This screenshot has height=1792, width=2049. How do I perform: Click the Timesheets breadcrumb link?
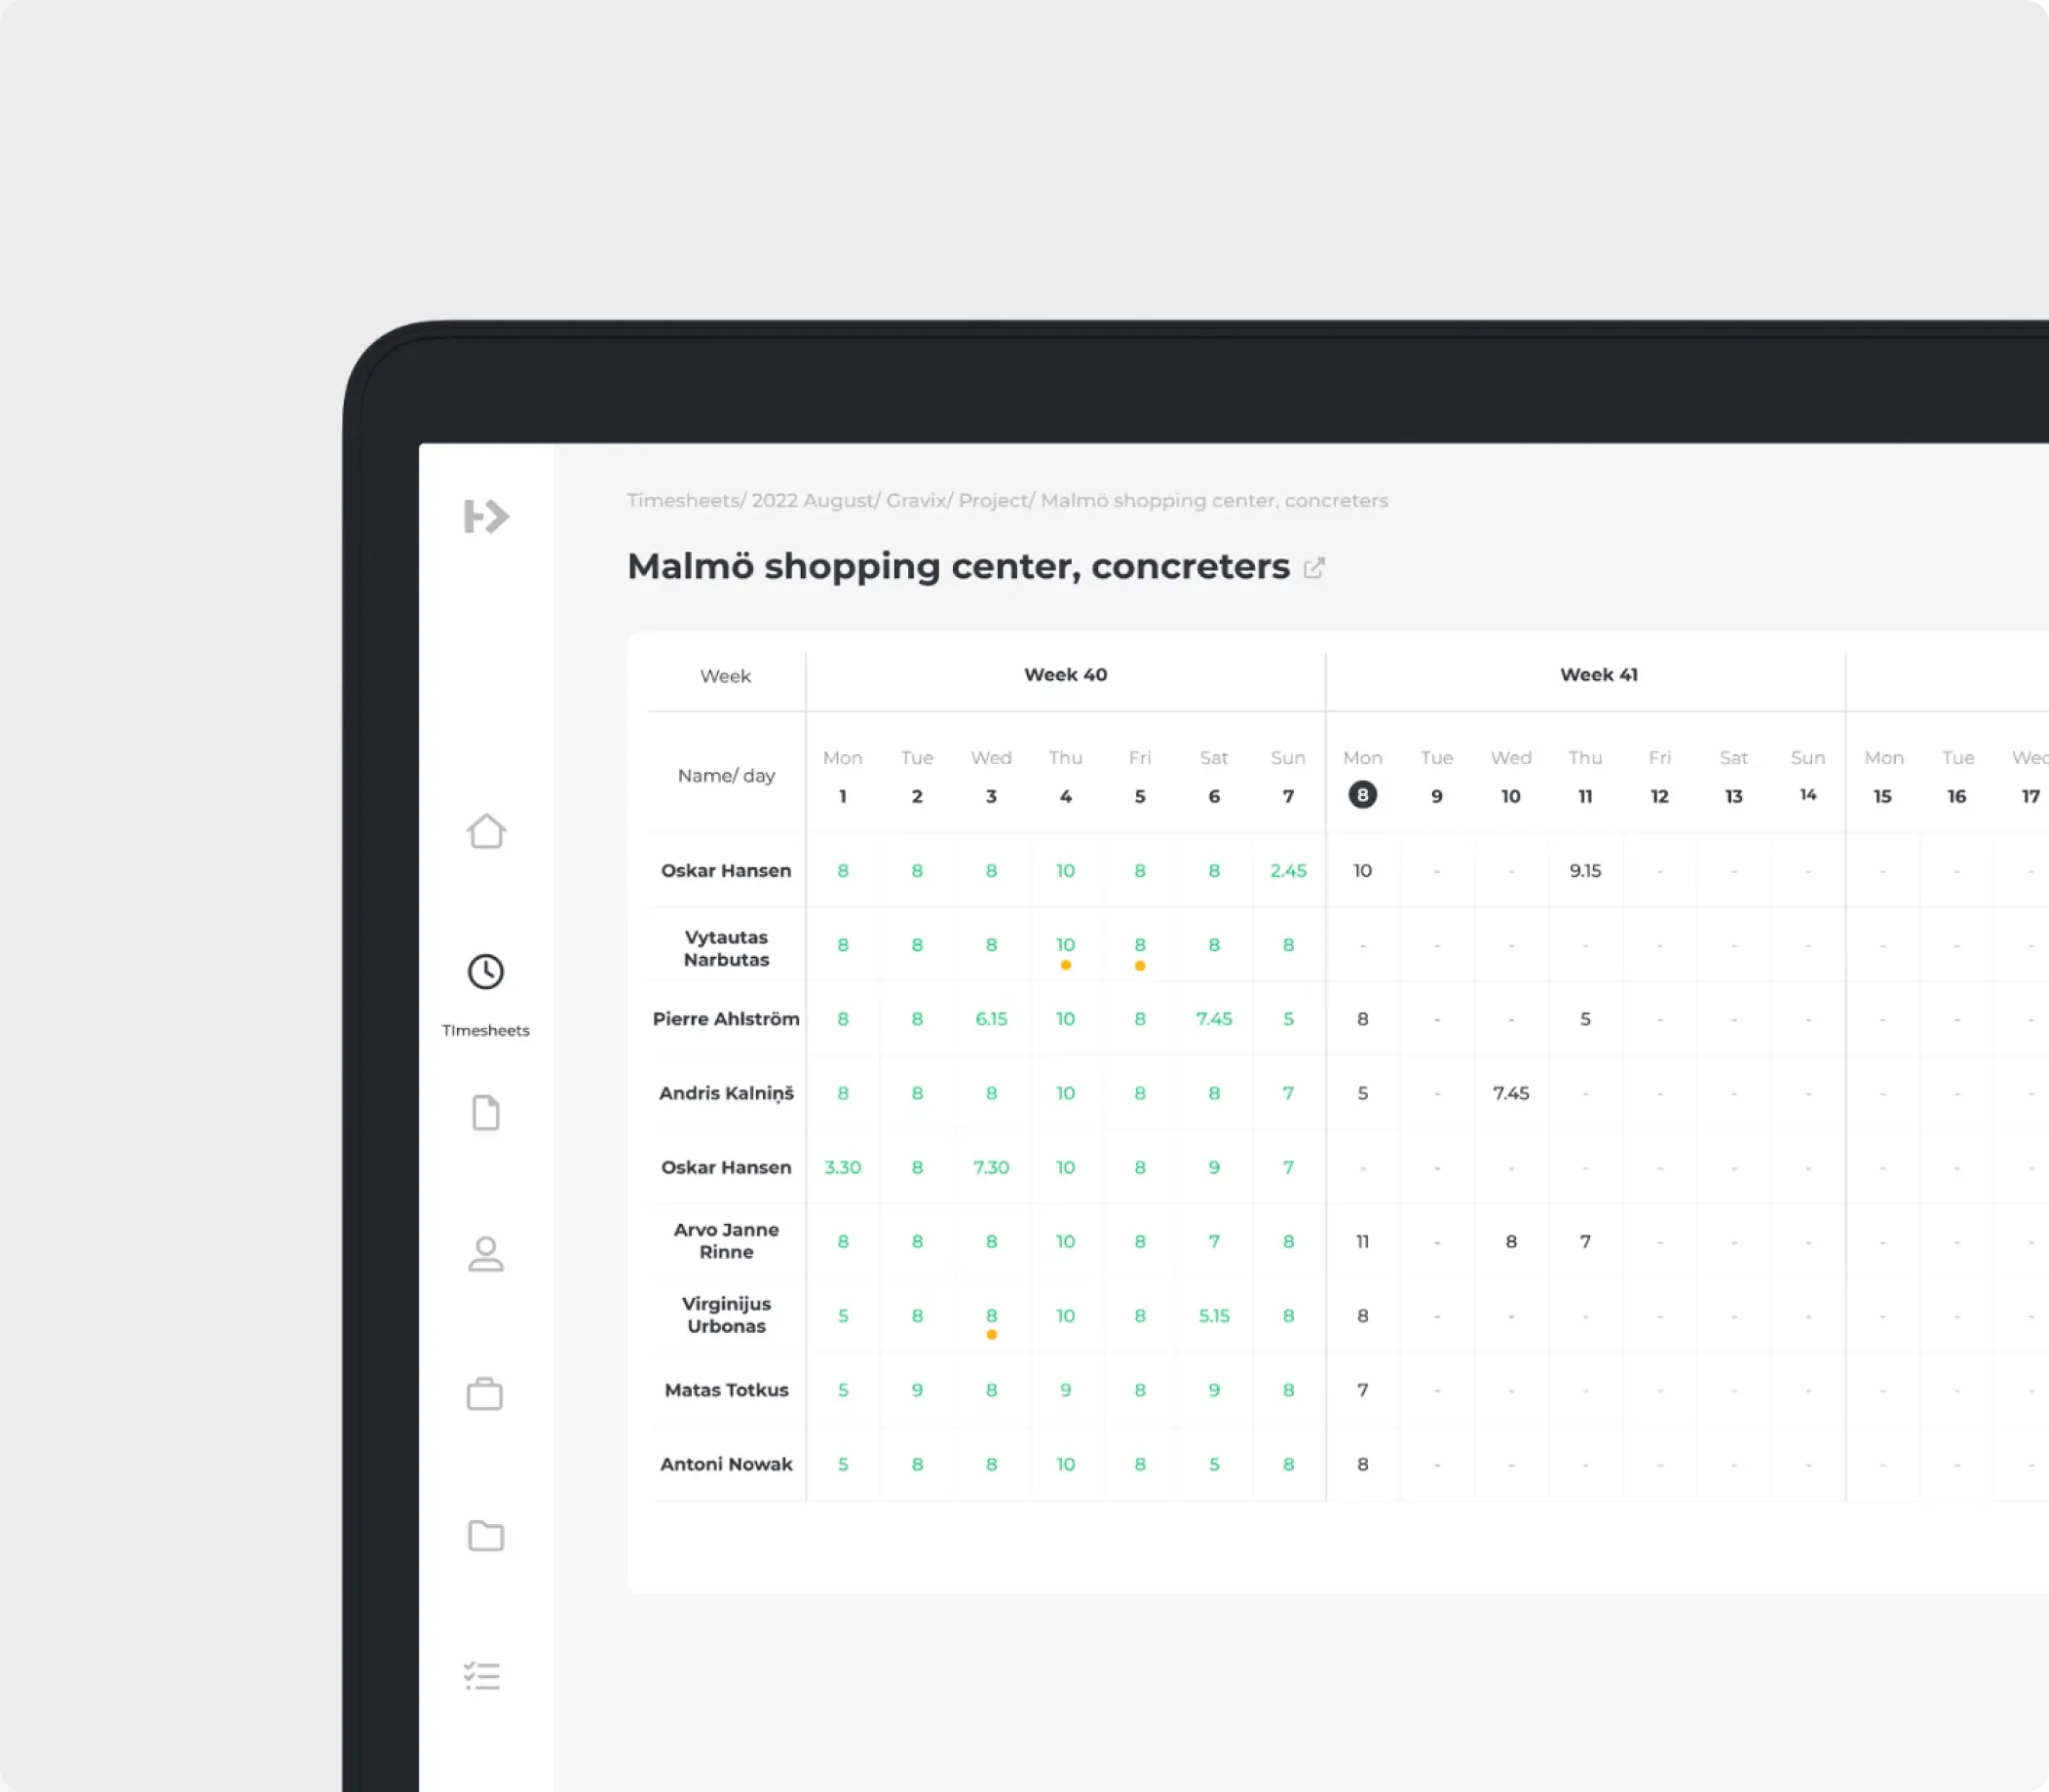pos(683,500)
